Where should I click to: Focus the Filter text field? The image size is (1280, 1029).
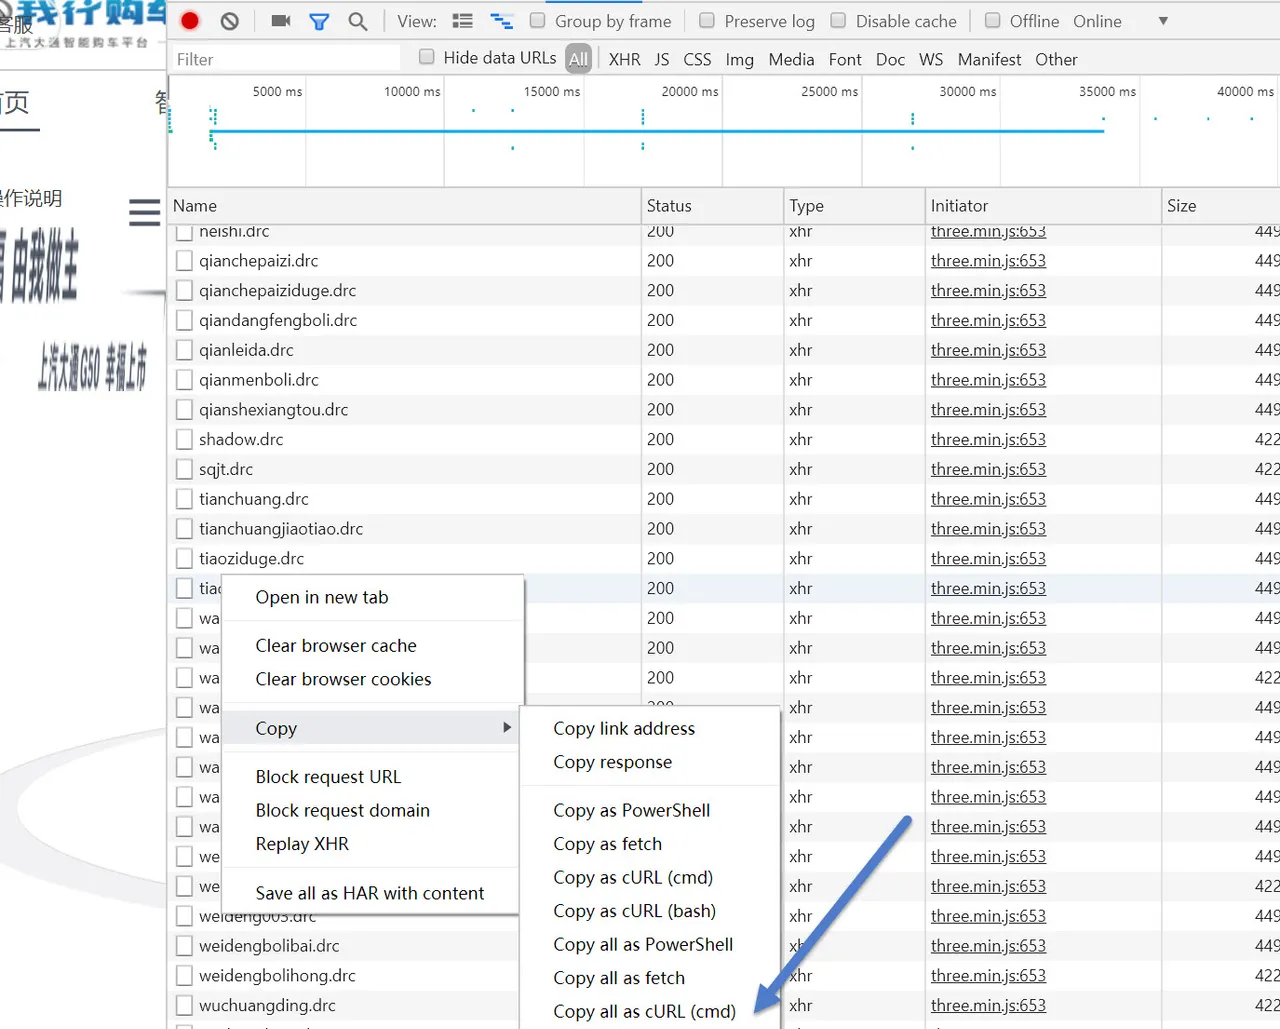[x=286, y=59]
